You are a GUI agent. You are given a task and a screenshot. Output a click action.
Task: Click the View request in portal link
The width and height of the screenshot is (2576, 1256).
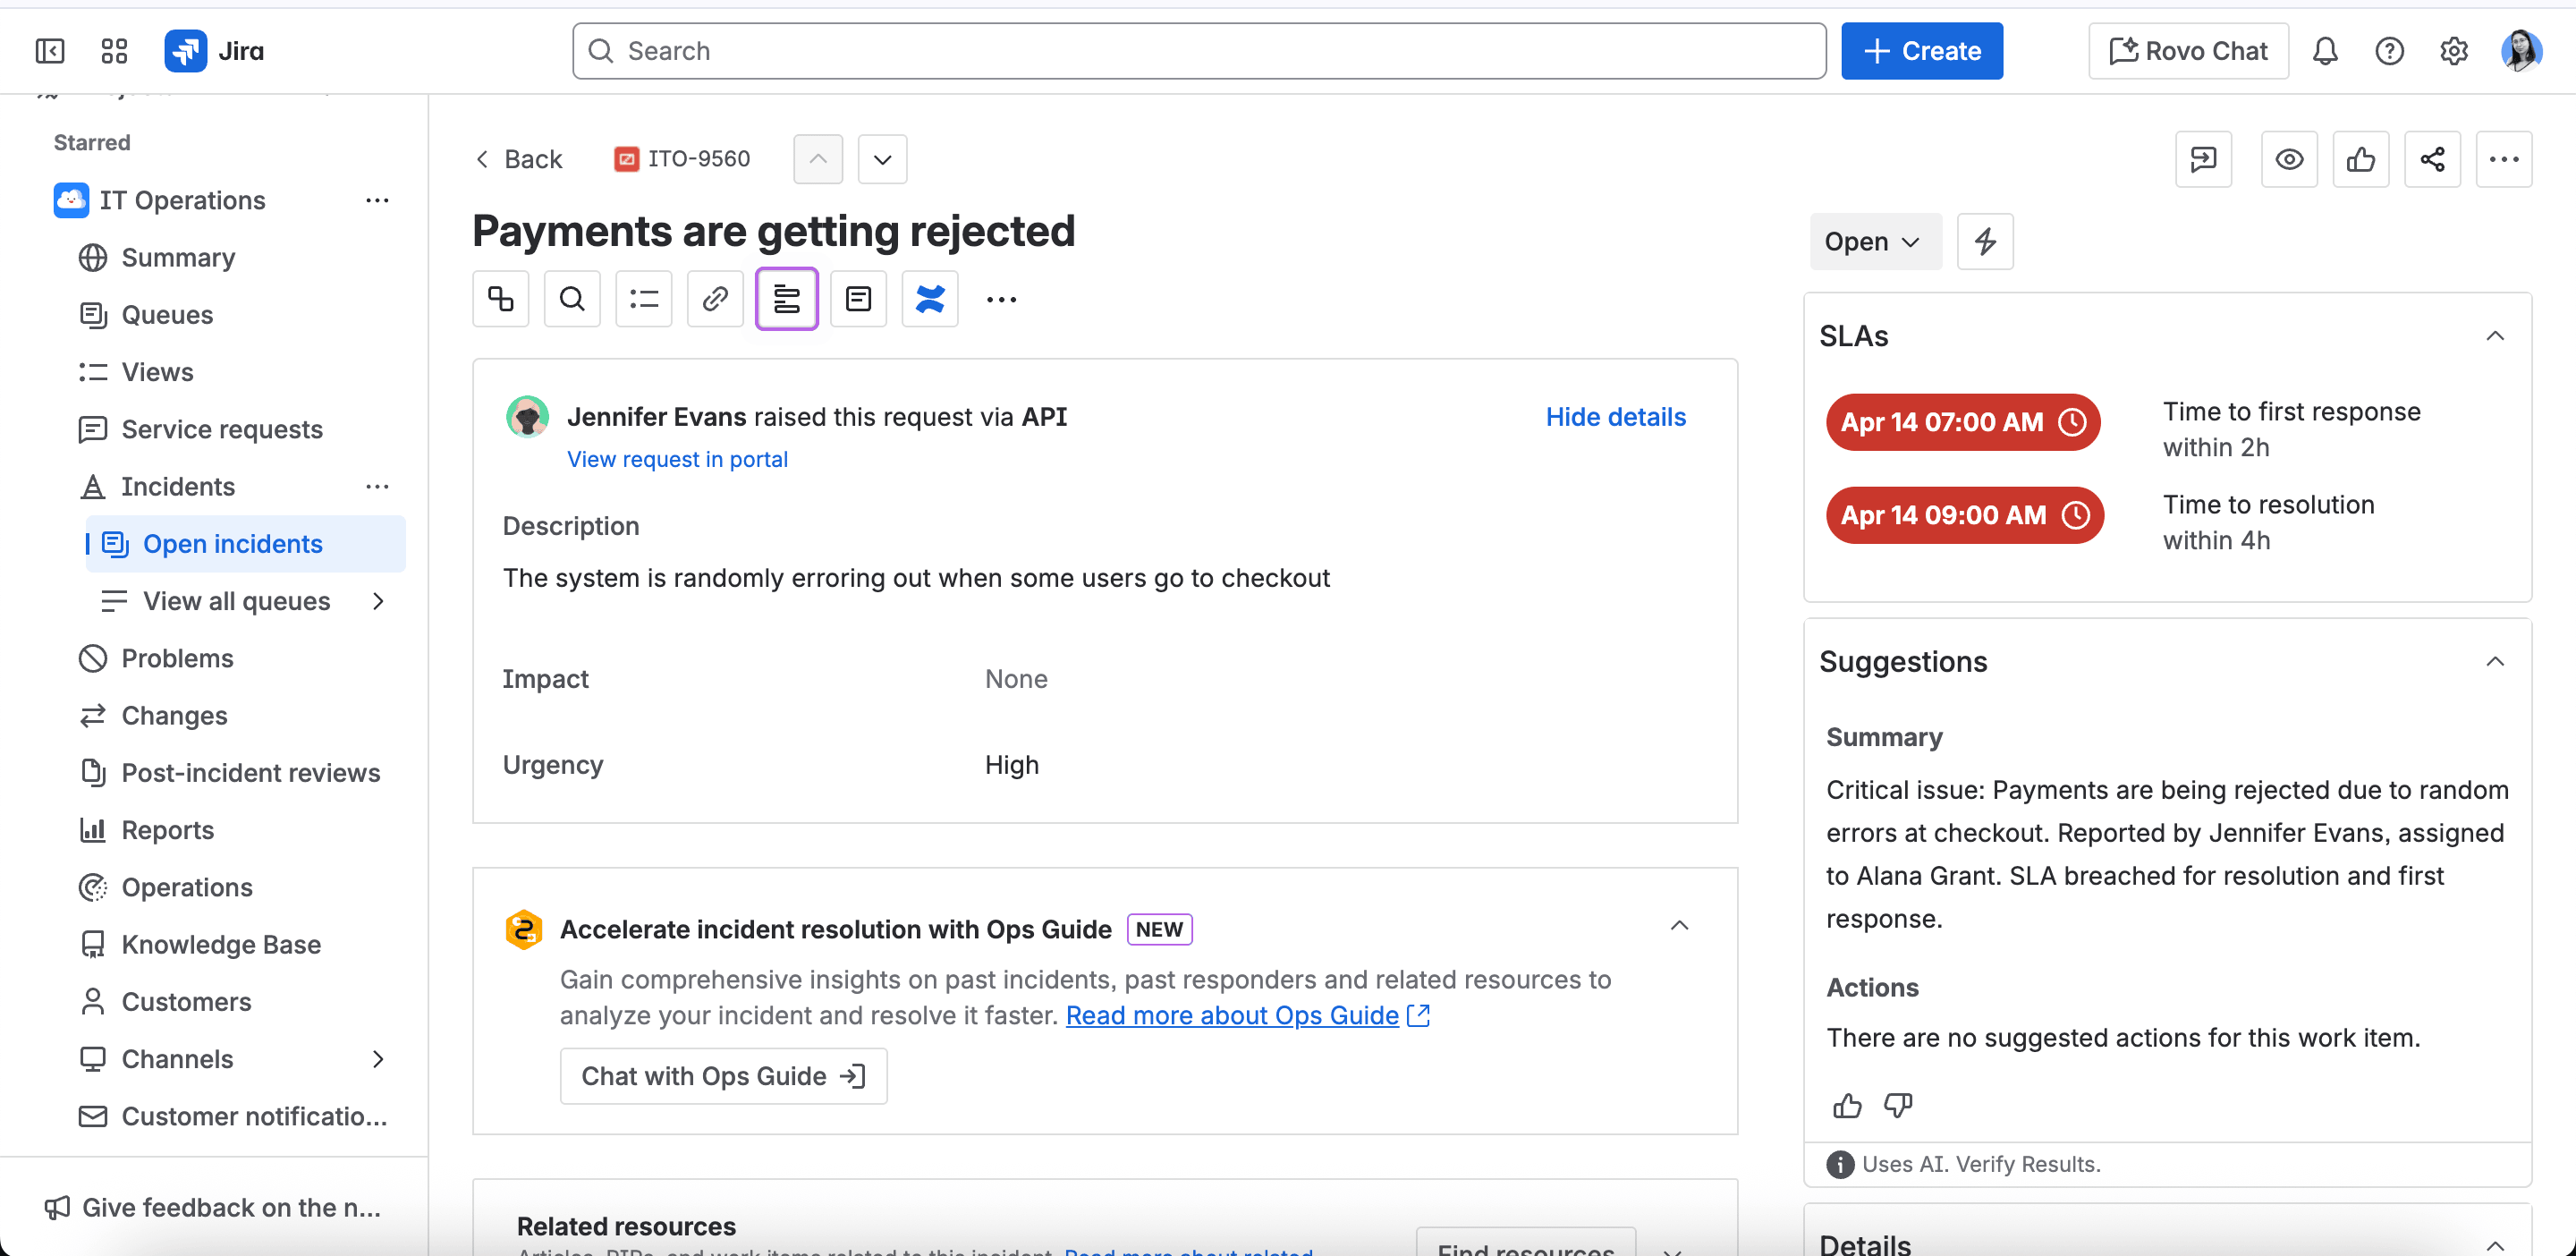(677, 459)
